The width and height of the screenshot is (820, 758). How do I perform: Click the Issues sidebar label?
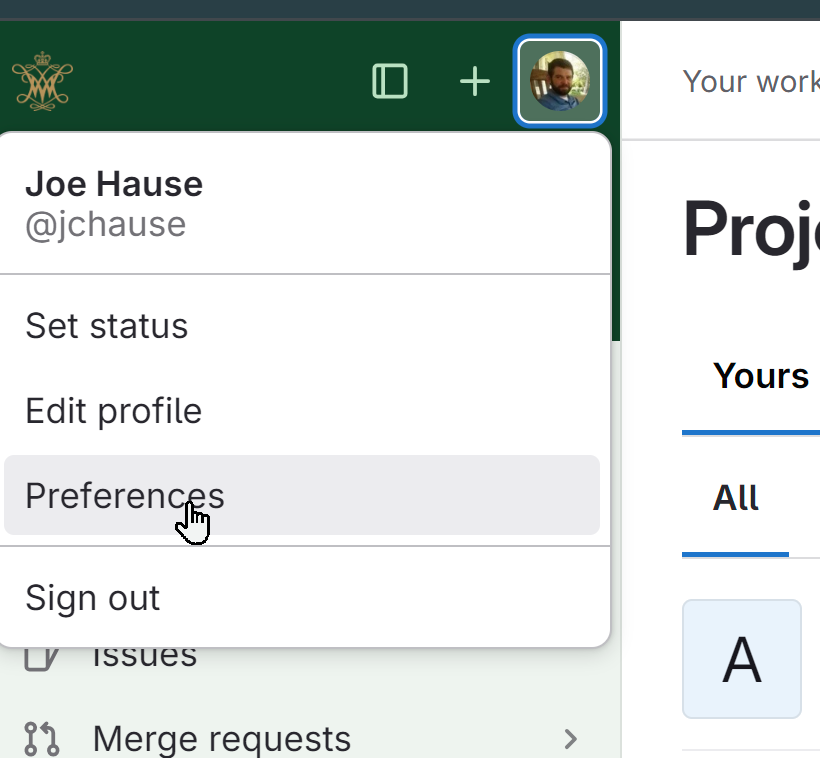click(x=145, y=658)
